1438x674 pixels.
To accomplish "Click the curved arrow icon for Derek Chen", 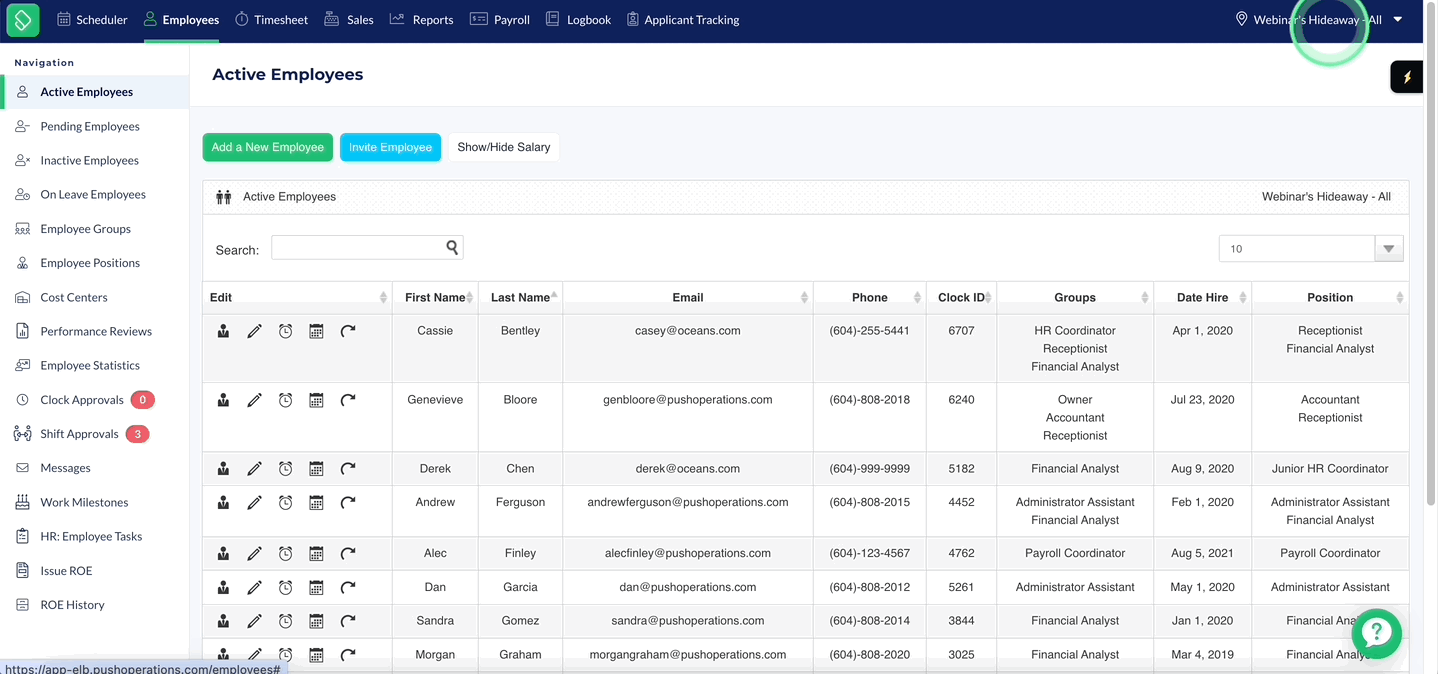I will 347,469.
